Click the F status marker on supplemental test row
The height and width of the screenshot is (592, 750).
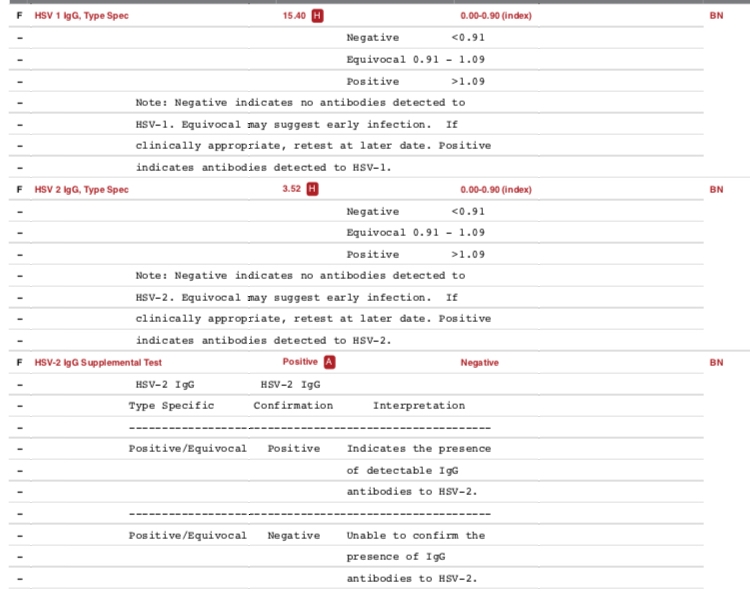click(20, 362)
